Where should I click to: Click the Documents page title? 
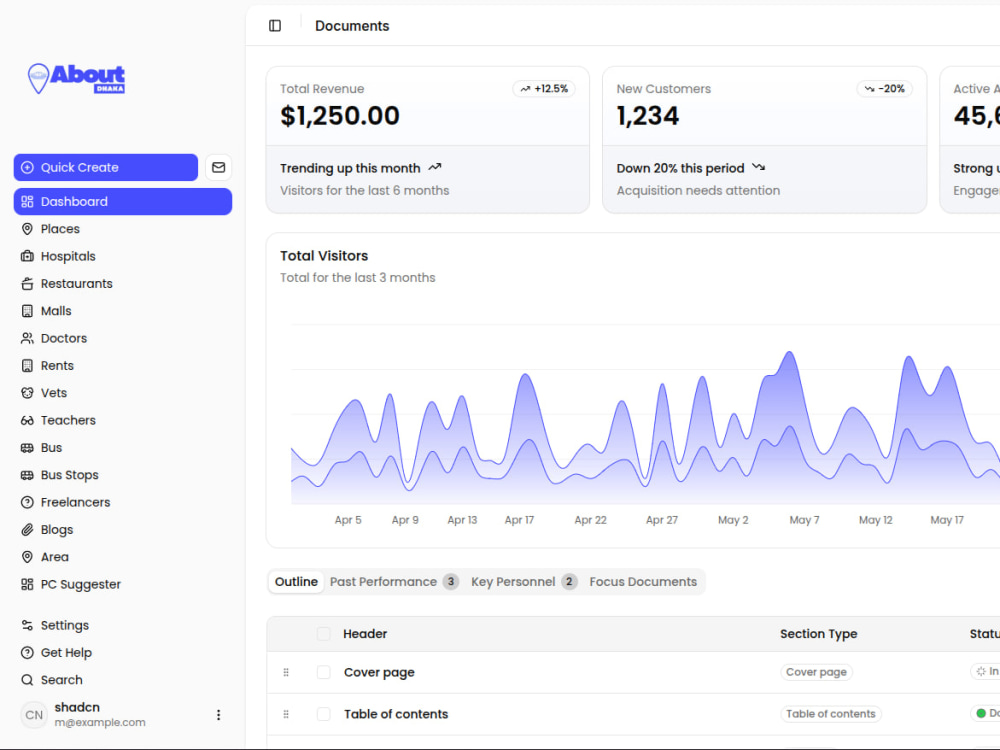(352, 26)
